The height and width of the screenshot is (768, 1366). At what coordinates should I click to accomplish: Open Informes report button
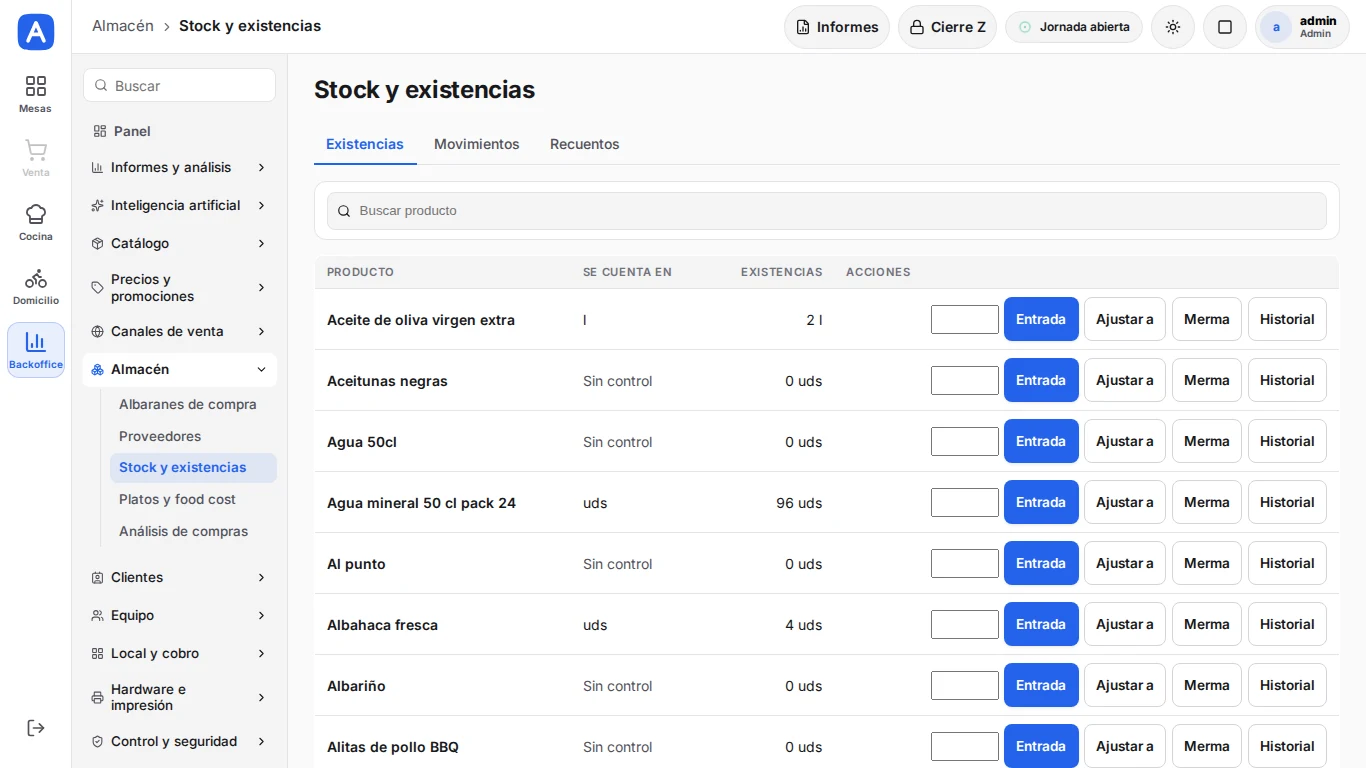(837, 27)
